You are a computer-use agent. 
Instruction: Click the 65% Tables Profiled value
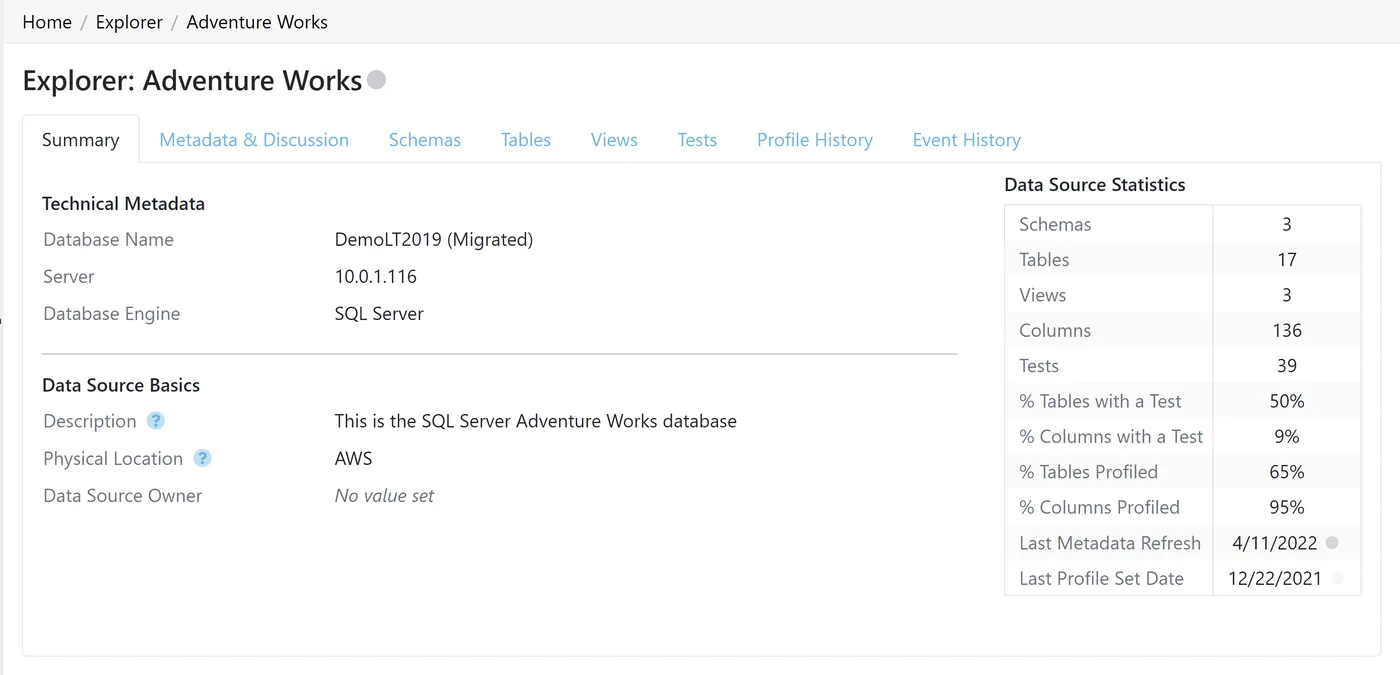pyautogui.click(x=1287, y=472)
